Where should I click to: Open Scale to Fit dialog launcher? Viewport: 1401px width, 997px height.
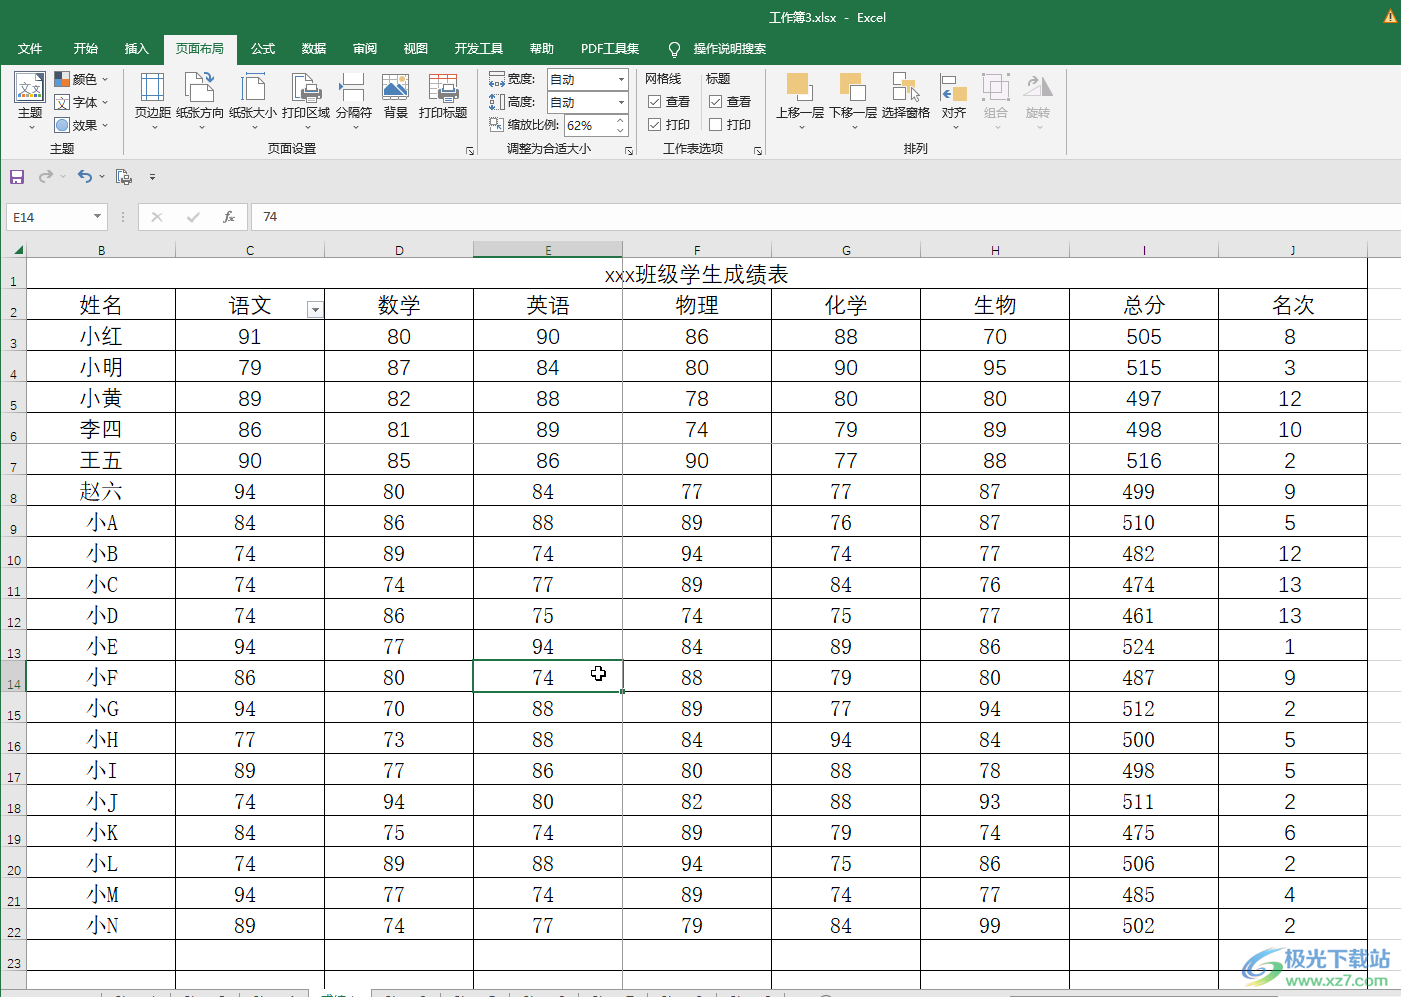[x=629, y=151]
